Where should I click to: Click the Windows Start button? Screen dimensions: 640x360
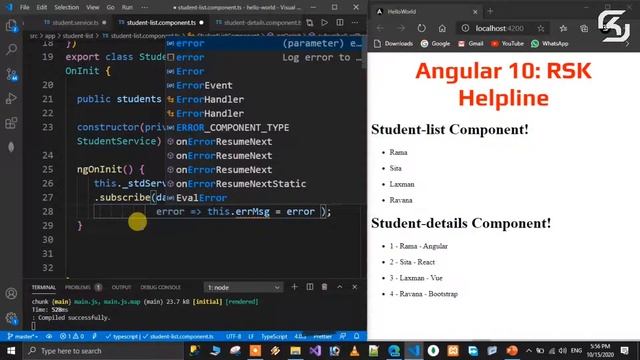[11, 351]
